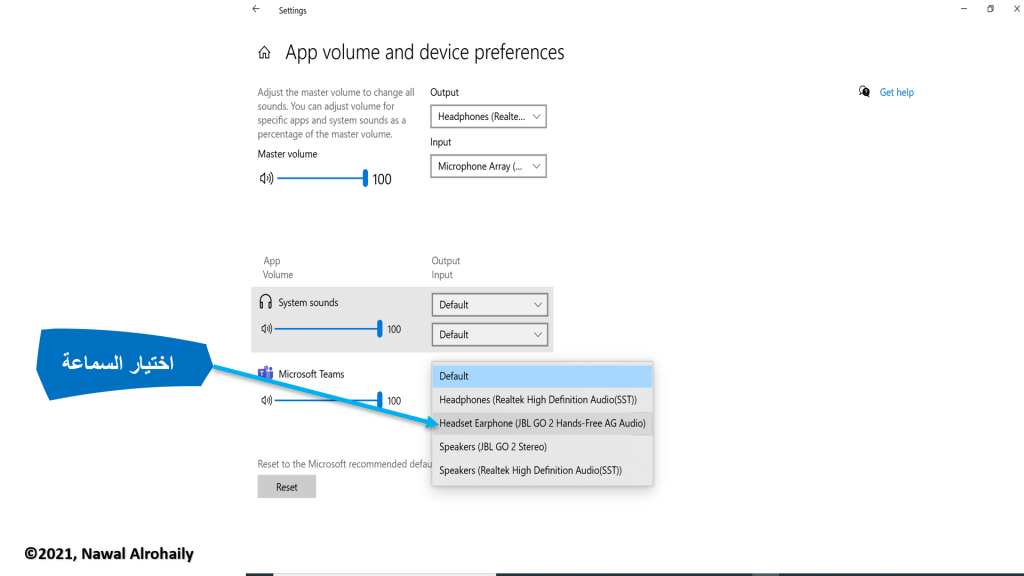
Task: Click the Get help chat icon
Action: [864, 92]
